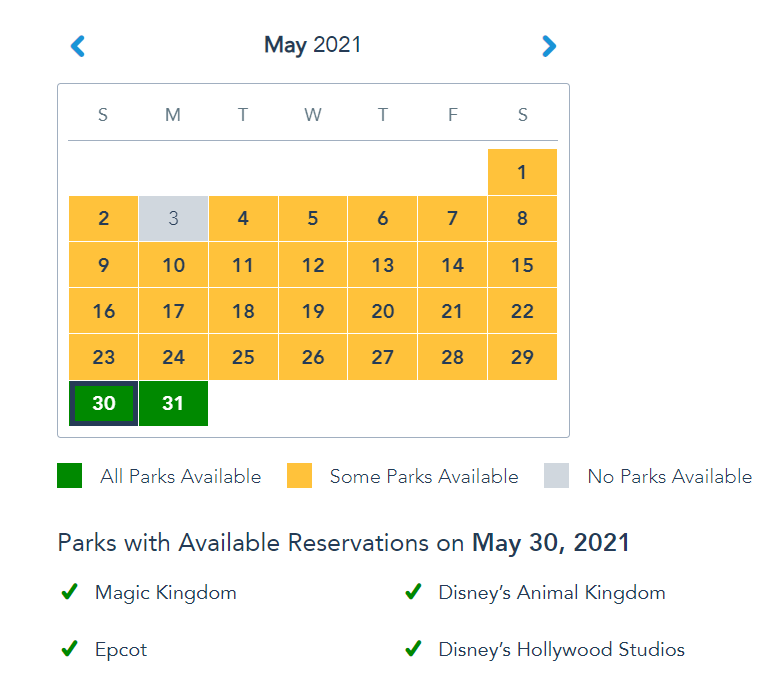Click the gray No Parks Available swatch
Image resolution: width=769 pixels, height=678 pixels.
click(x=557, y=476)
